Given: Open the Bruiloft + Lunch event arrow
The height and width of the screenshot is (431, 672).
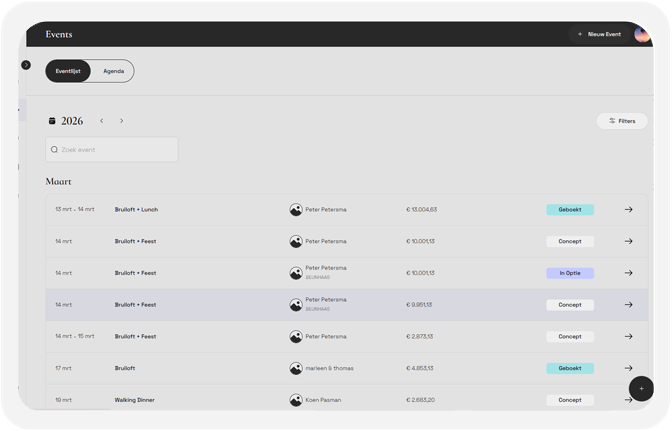Looking at the screenshot, I should point(628,210).
